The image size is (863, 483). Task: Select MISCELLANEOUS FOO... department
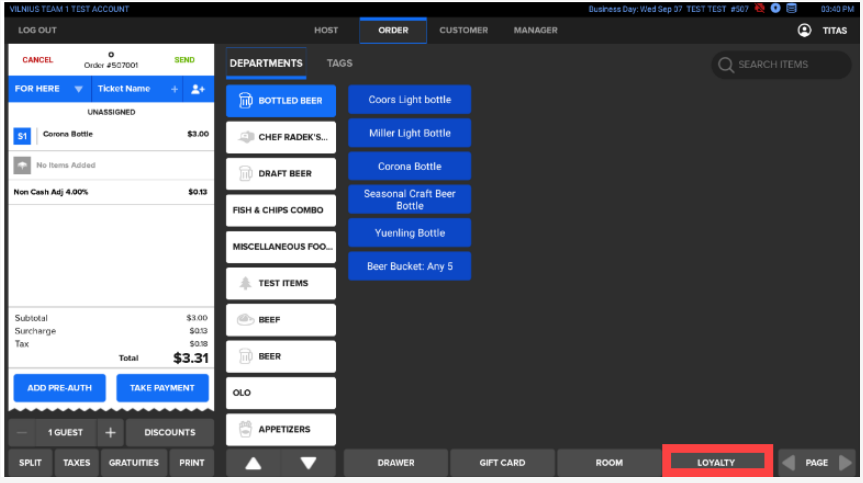pos(281,246)
